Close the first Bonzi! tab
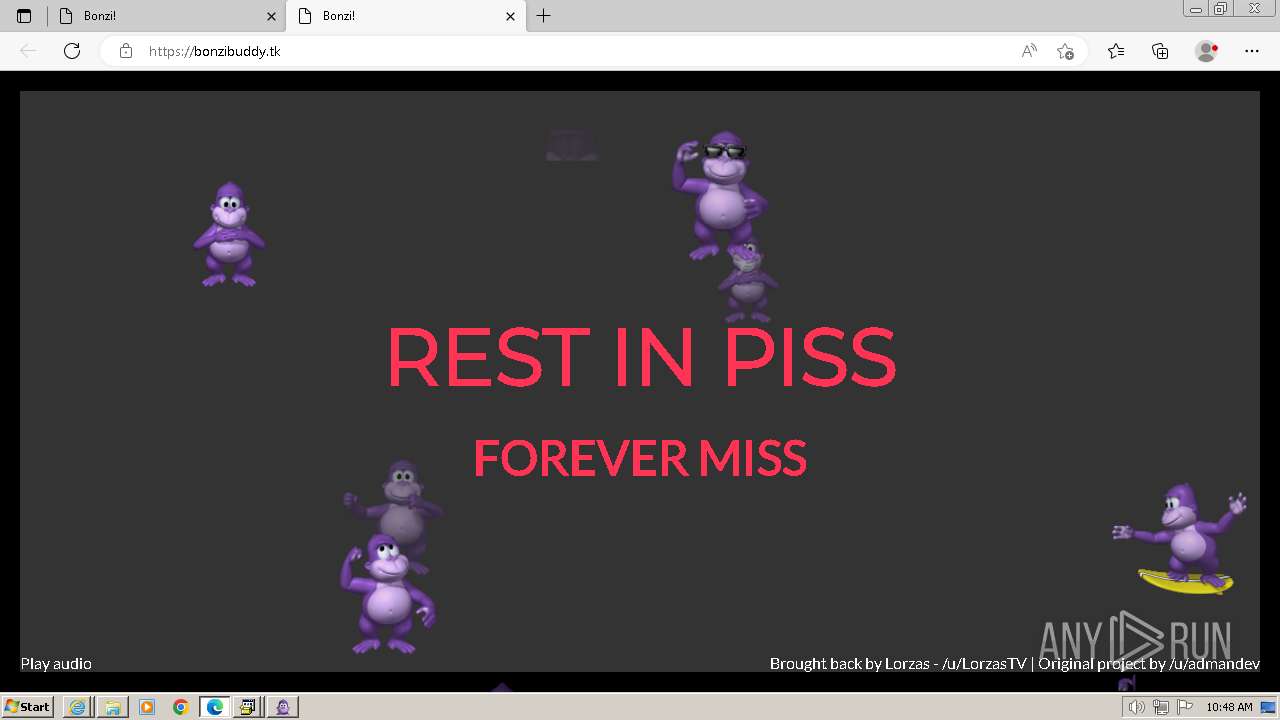This screenshot has height=720, width=1280. (271, 16)
